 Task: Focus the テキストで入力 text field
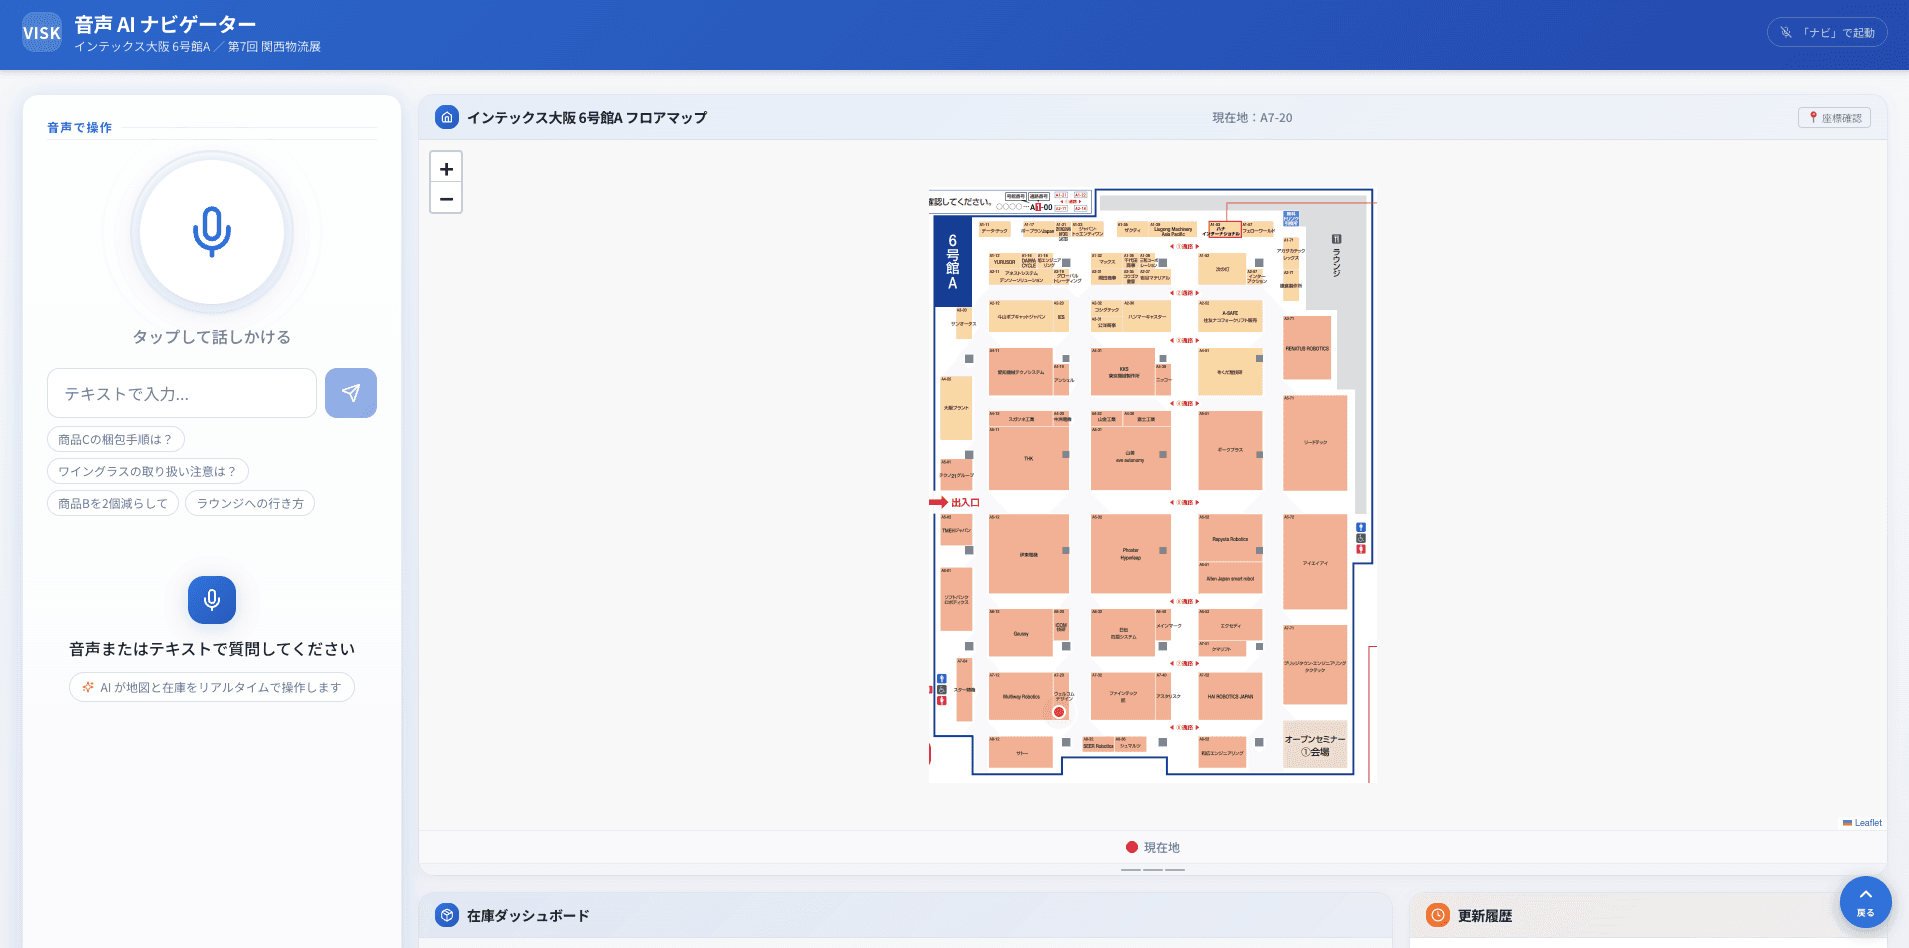click(182, 393)
